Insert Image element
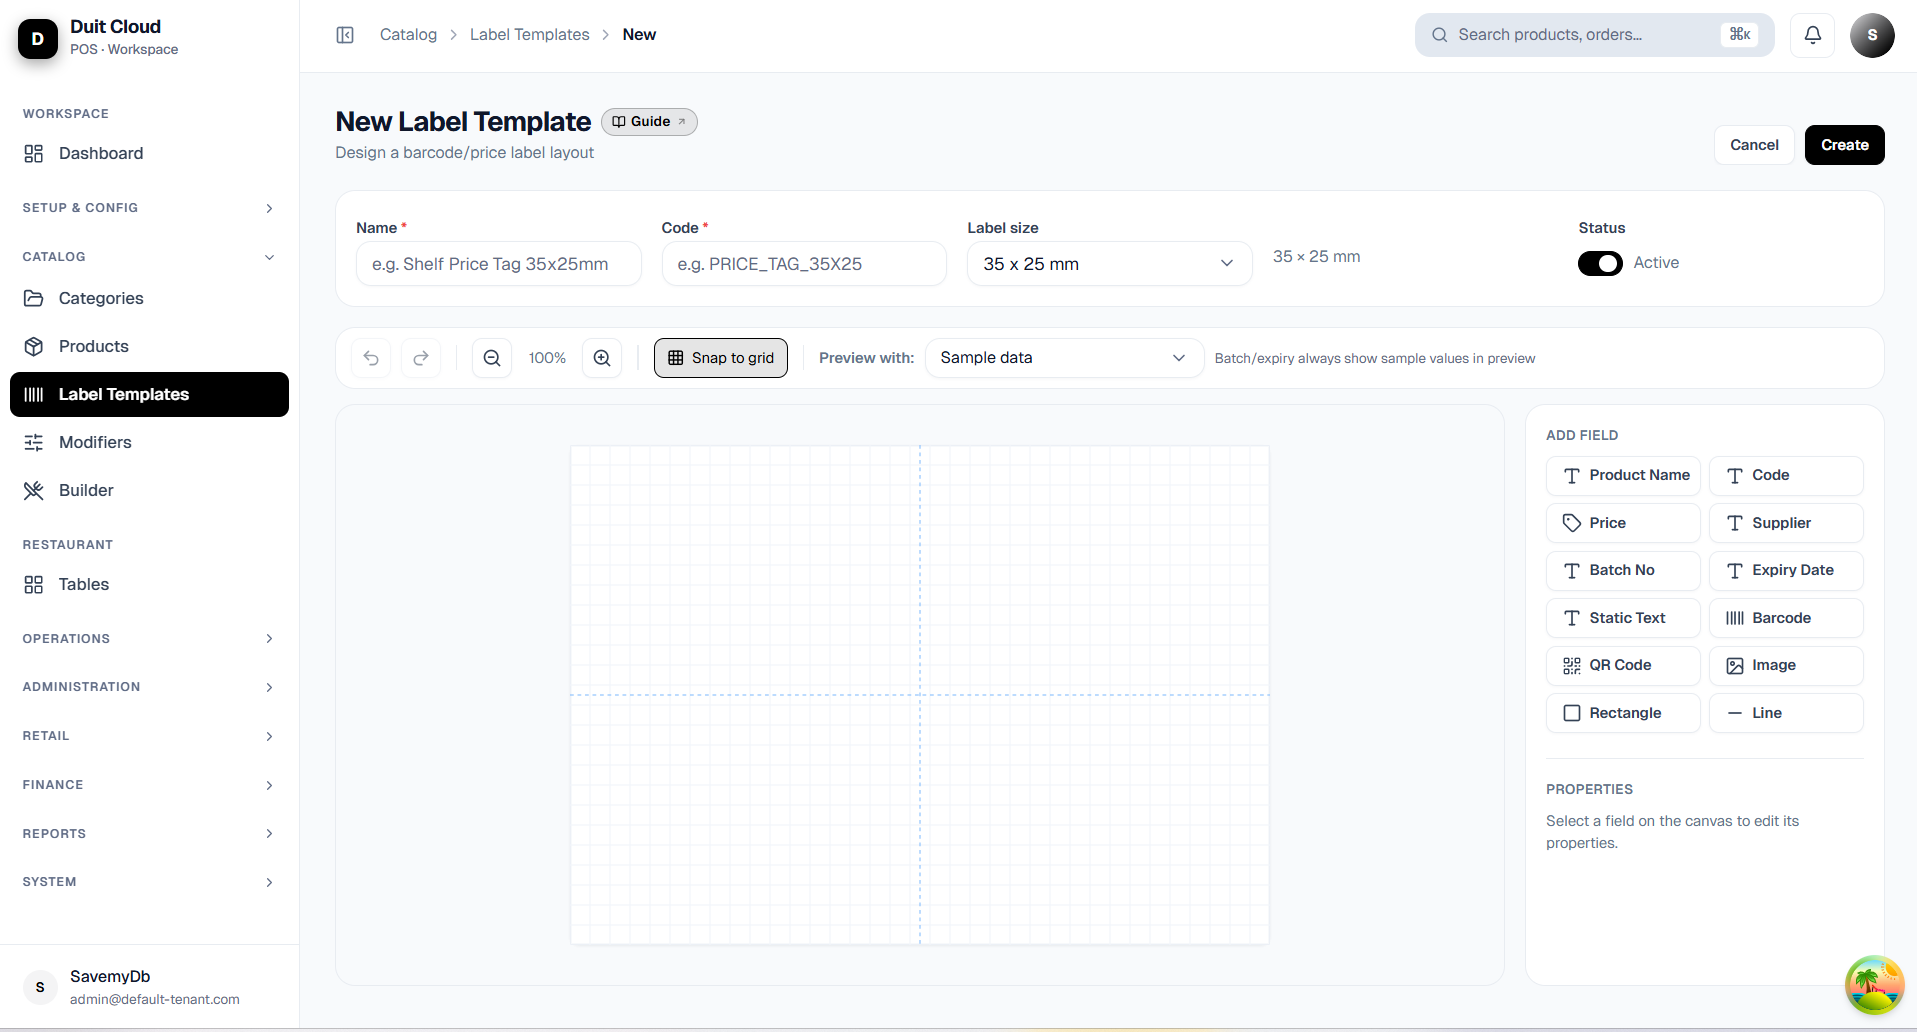The image size is (1917, 1032). 1786,665
